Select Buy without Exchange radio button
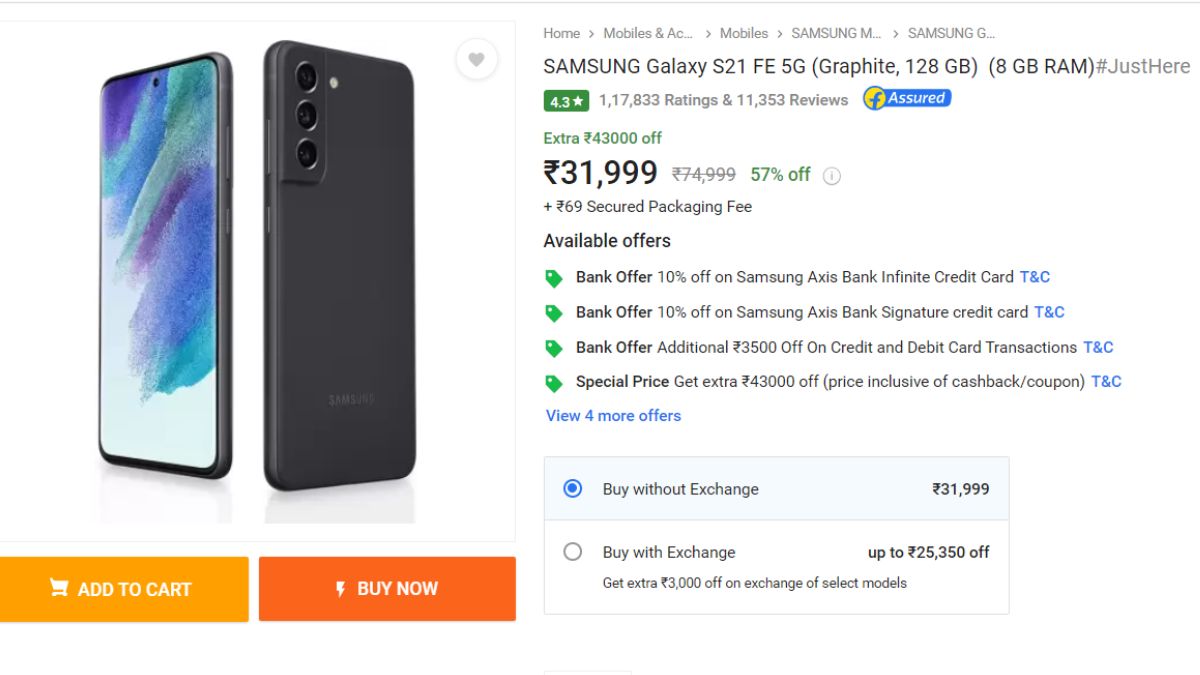The height and width of the screenshot is (675, 1200). tap(572, 489)
